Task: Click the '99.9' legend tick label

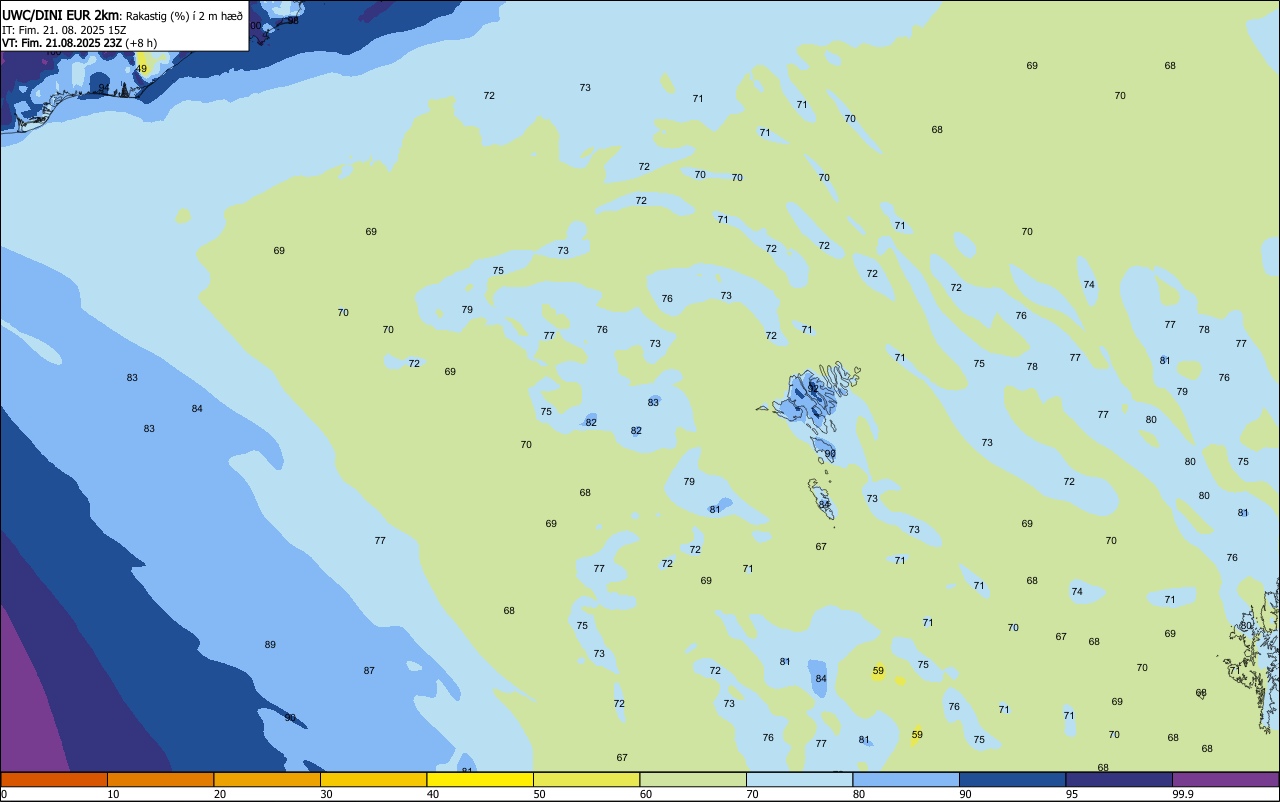Action: coord(1182,794)
